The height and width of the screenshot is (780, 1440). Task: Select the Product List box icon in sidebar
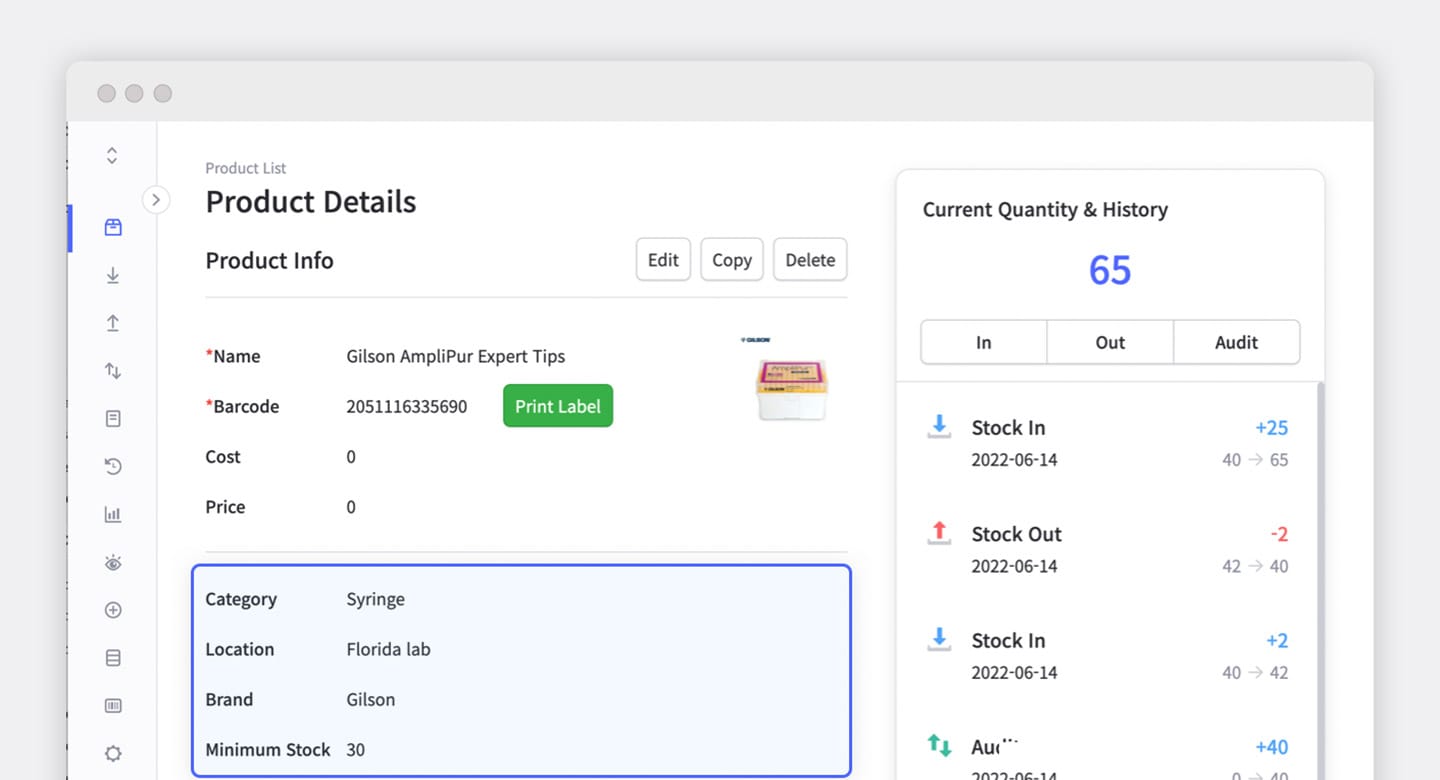tap(112, 227)
